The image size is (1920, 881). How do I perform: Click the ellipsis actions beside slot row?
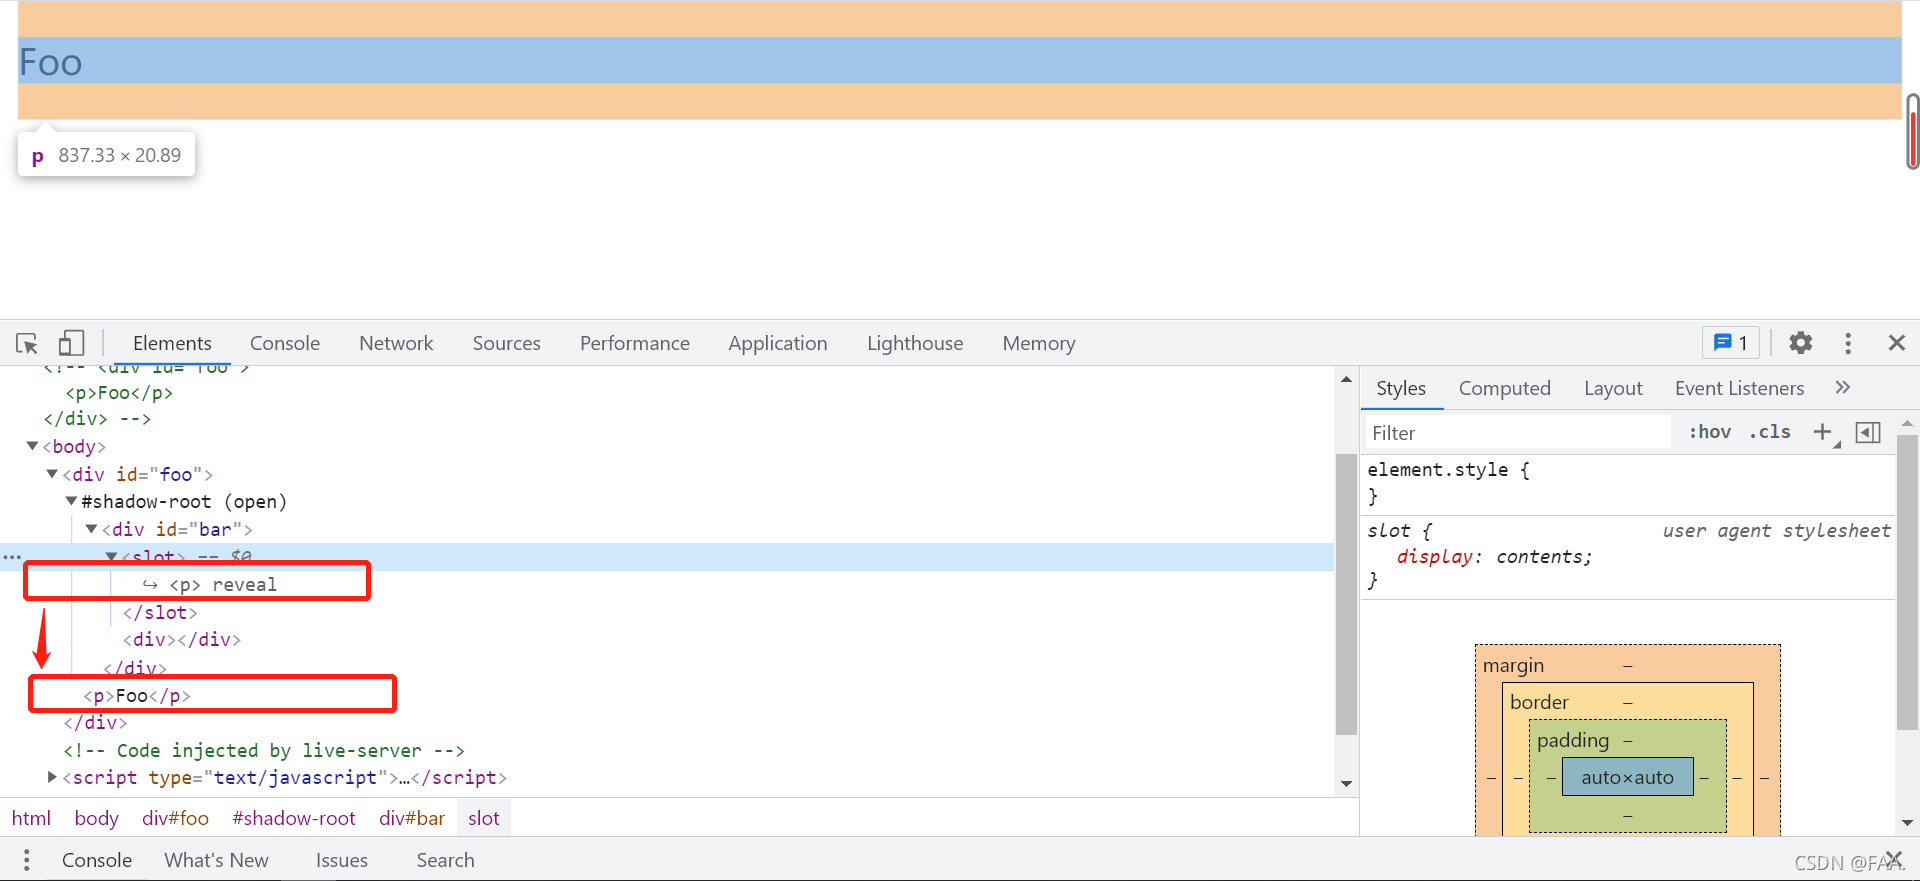tap(11, 557)
